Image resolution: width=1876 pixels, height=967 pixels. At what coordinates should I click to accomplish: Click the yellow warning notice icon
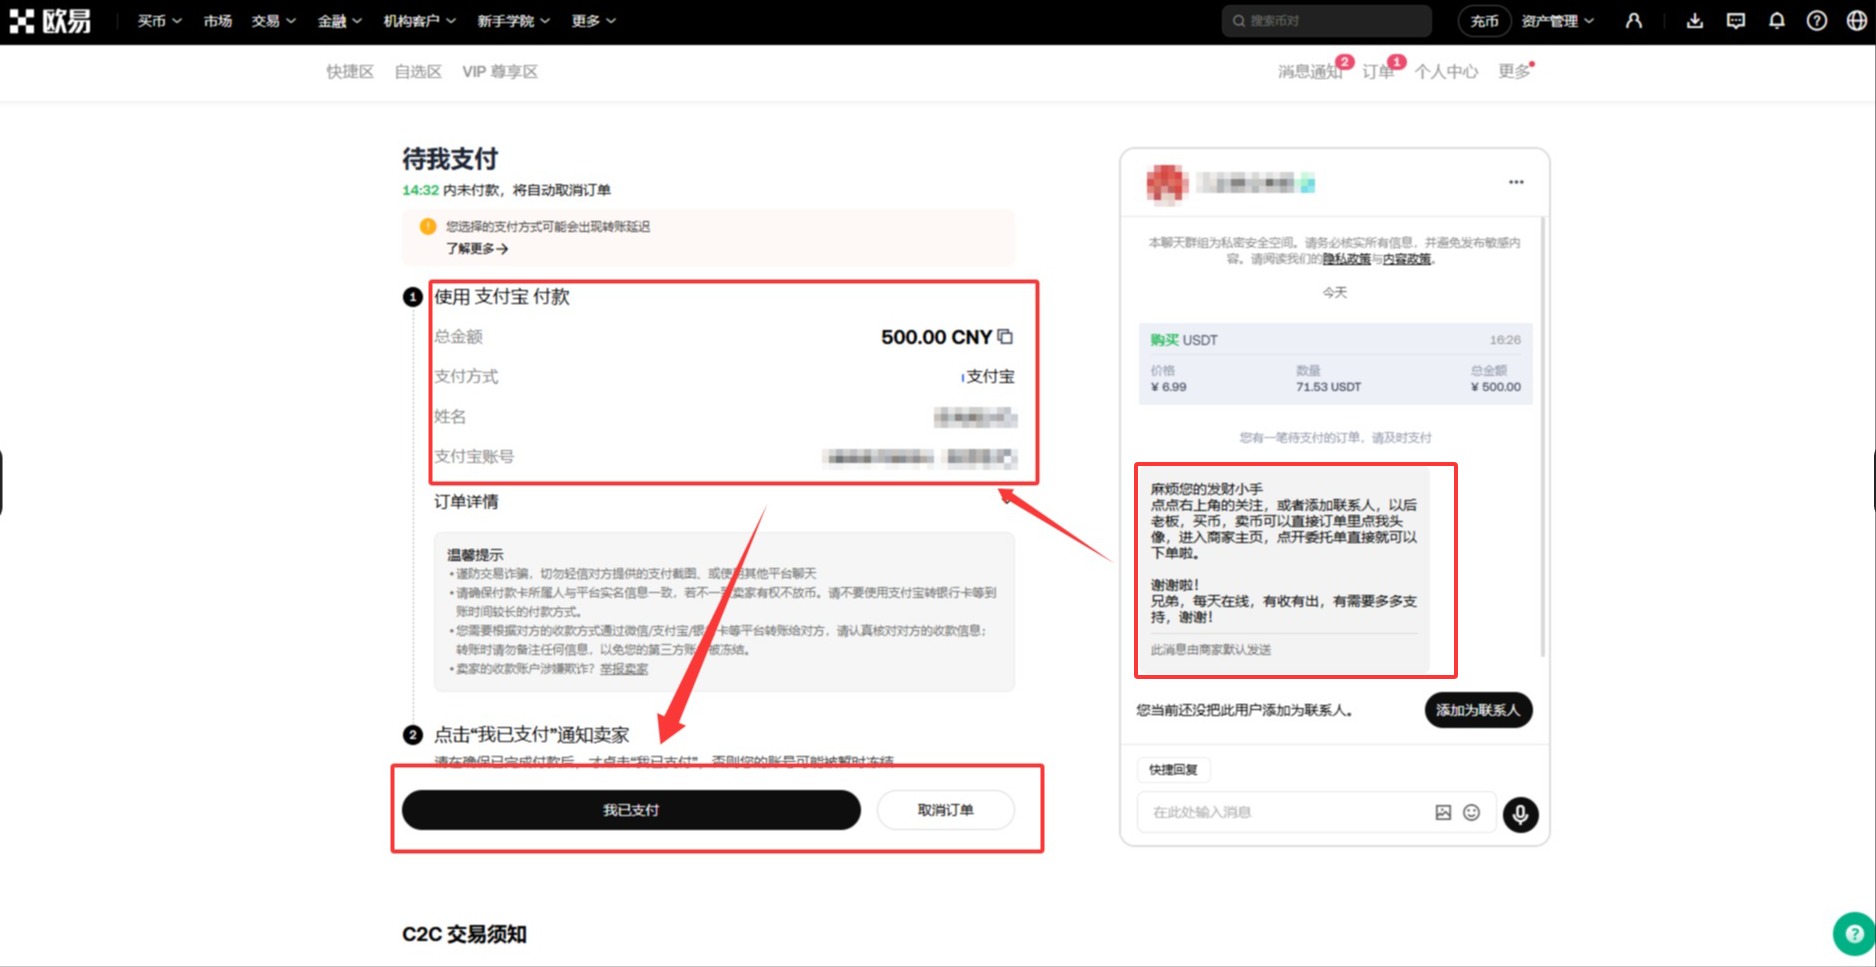point(428,227)
